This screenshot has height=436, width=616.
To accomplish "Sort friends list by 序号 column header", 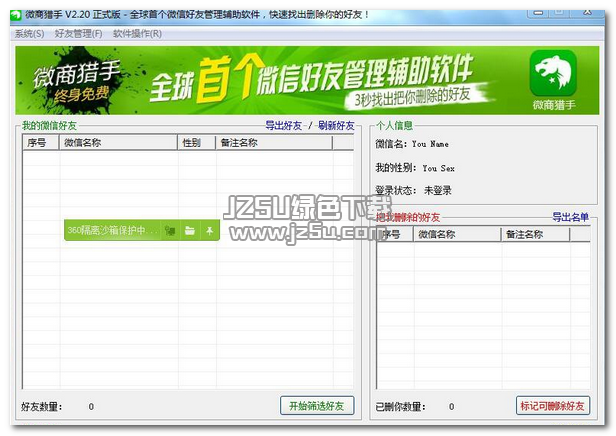I will 41,143.
